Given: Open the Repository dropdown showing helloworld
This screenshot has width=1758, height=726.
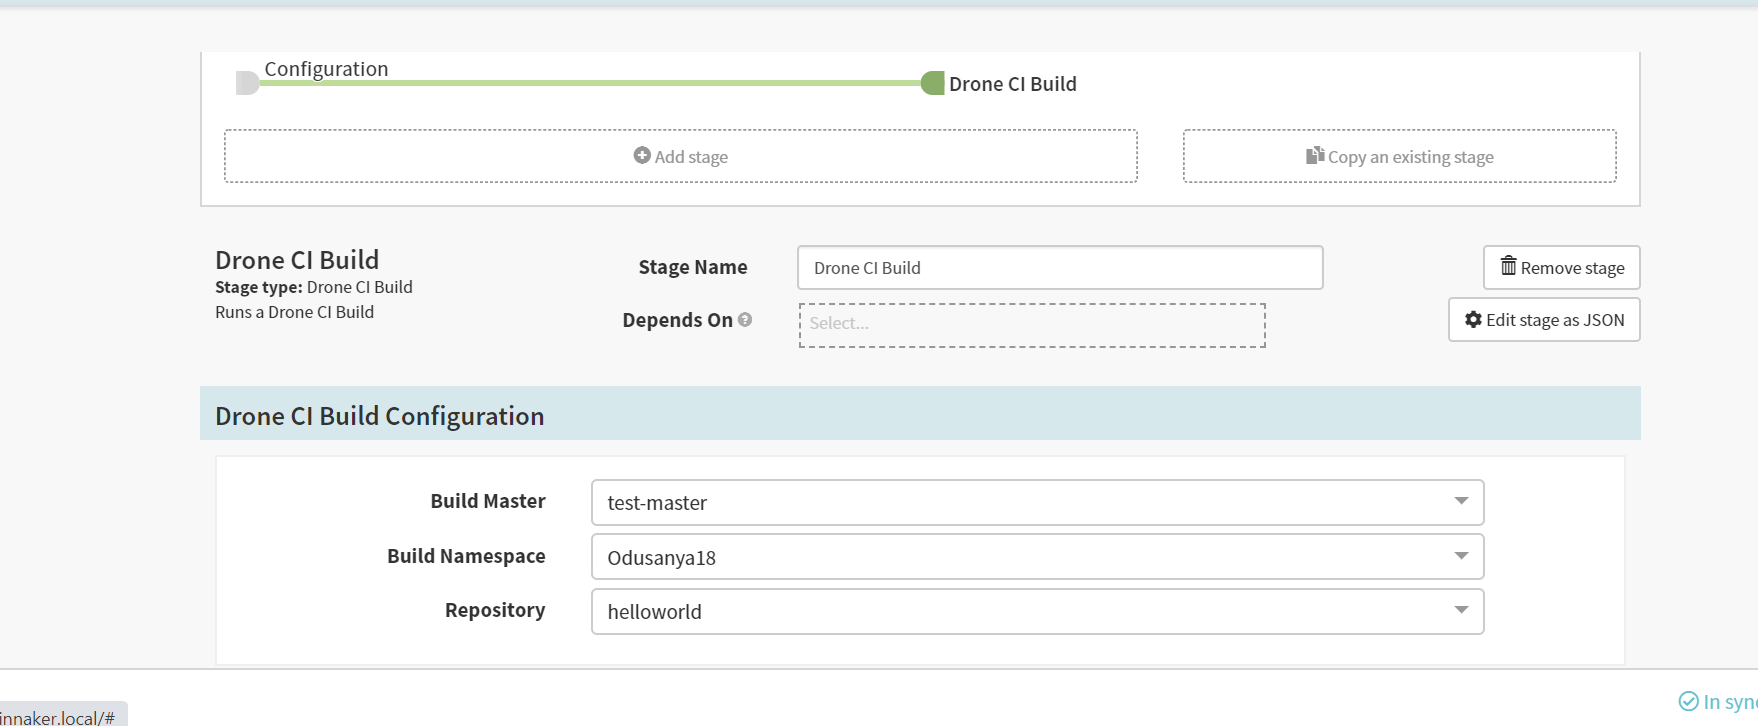Looking at the screenshot, I should 1037,611.
